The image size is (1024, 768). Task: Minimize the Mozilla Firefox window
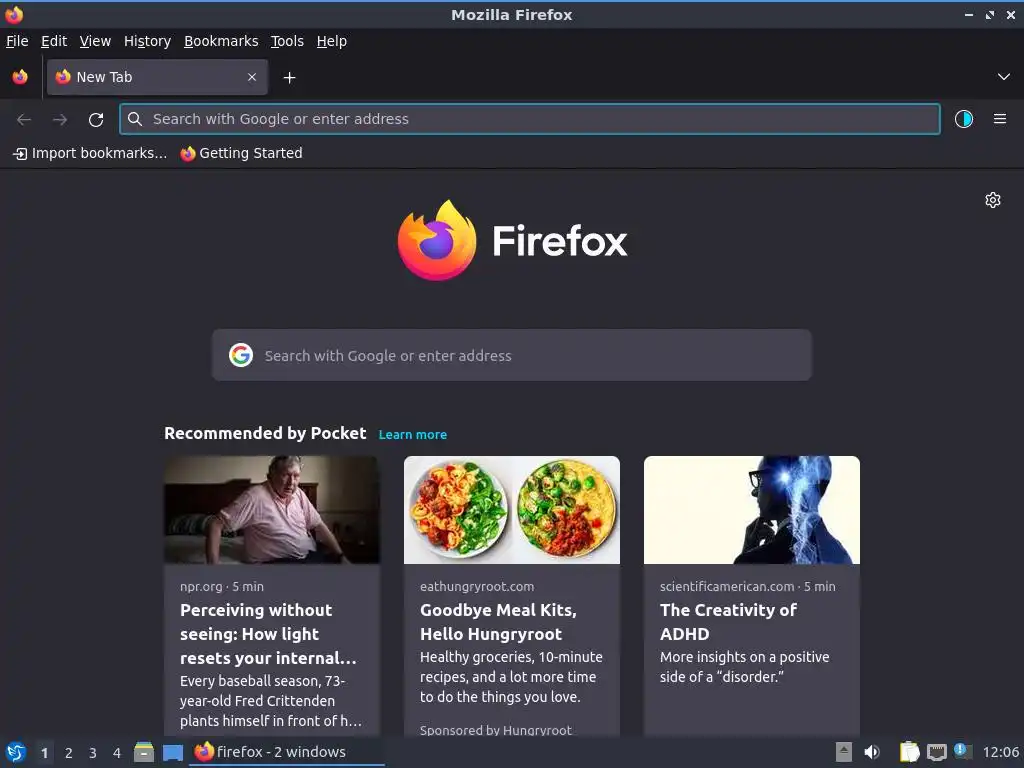point(968,14)
